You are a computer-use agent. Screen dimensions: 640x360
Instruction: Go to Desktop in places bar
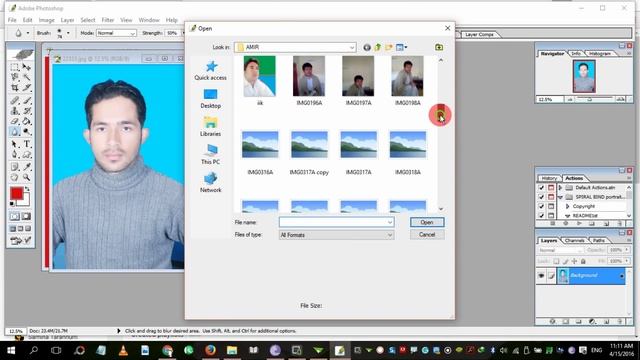(x=211, y=98)
